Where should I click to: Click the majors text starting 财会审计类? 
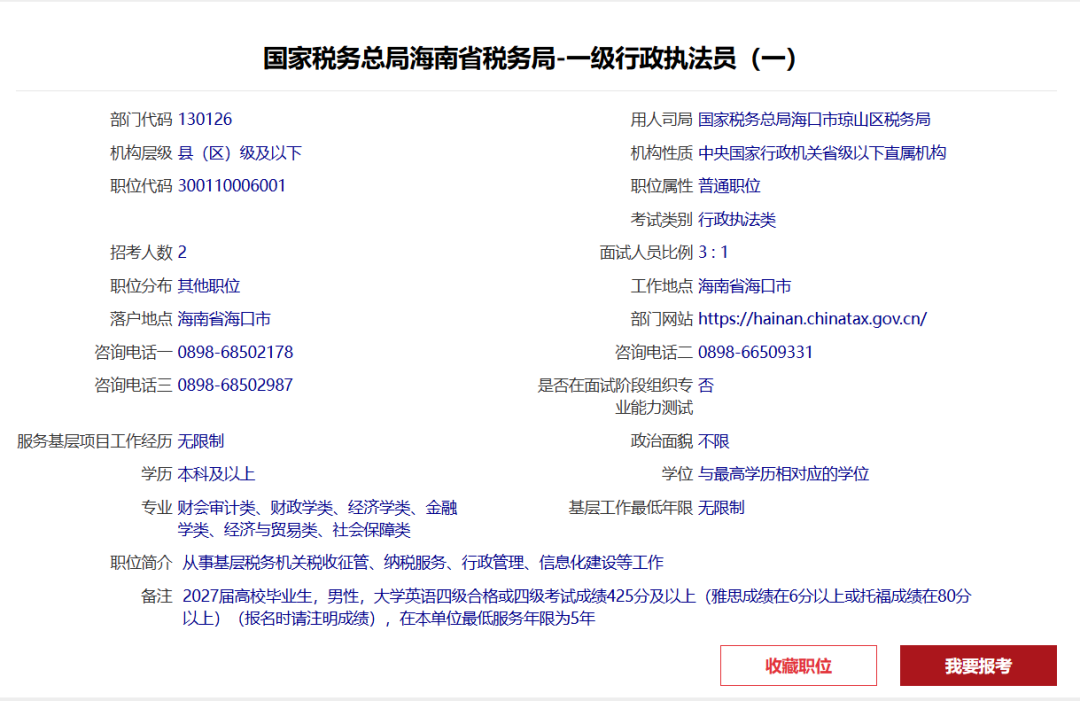click(318, 519)
